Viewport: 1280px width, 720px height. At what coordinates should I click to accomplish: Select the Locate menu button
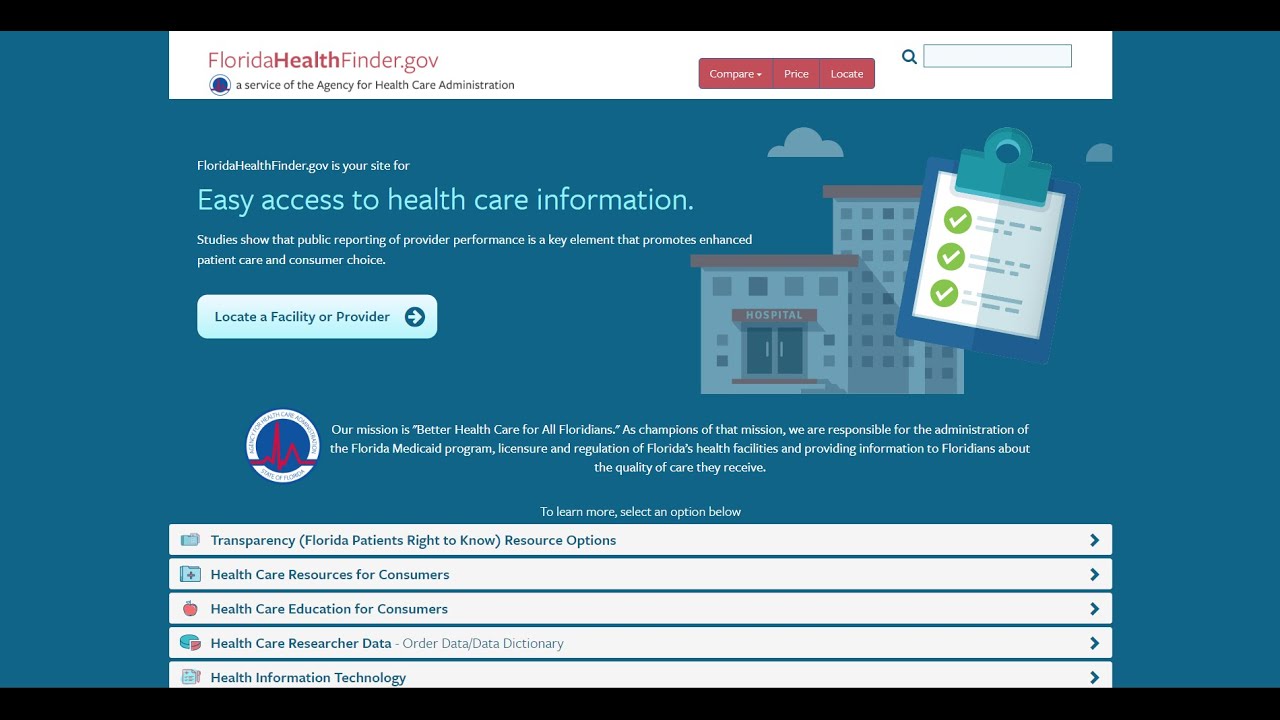click(847, 74)
